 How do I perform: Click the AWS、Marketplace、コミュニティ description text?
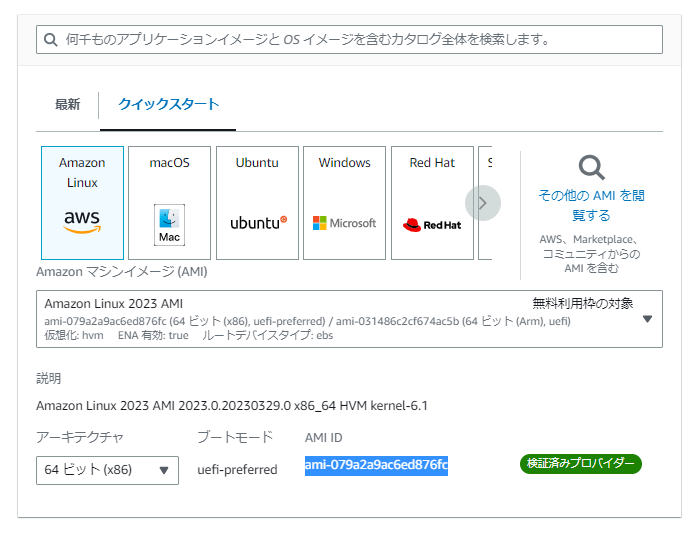click(x=591, y=254)
